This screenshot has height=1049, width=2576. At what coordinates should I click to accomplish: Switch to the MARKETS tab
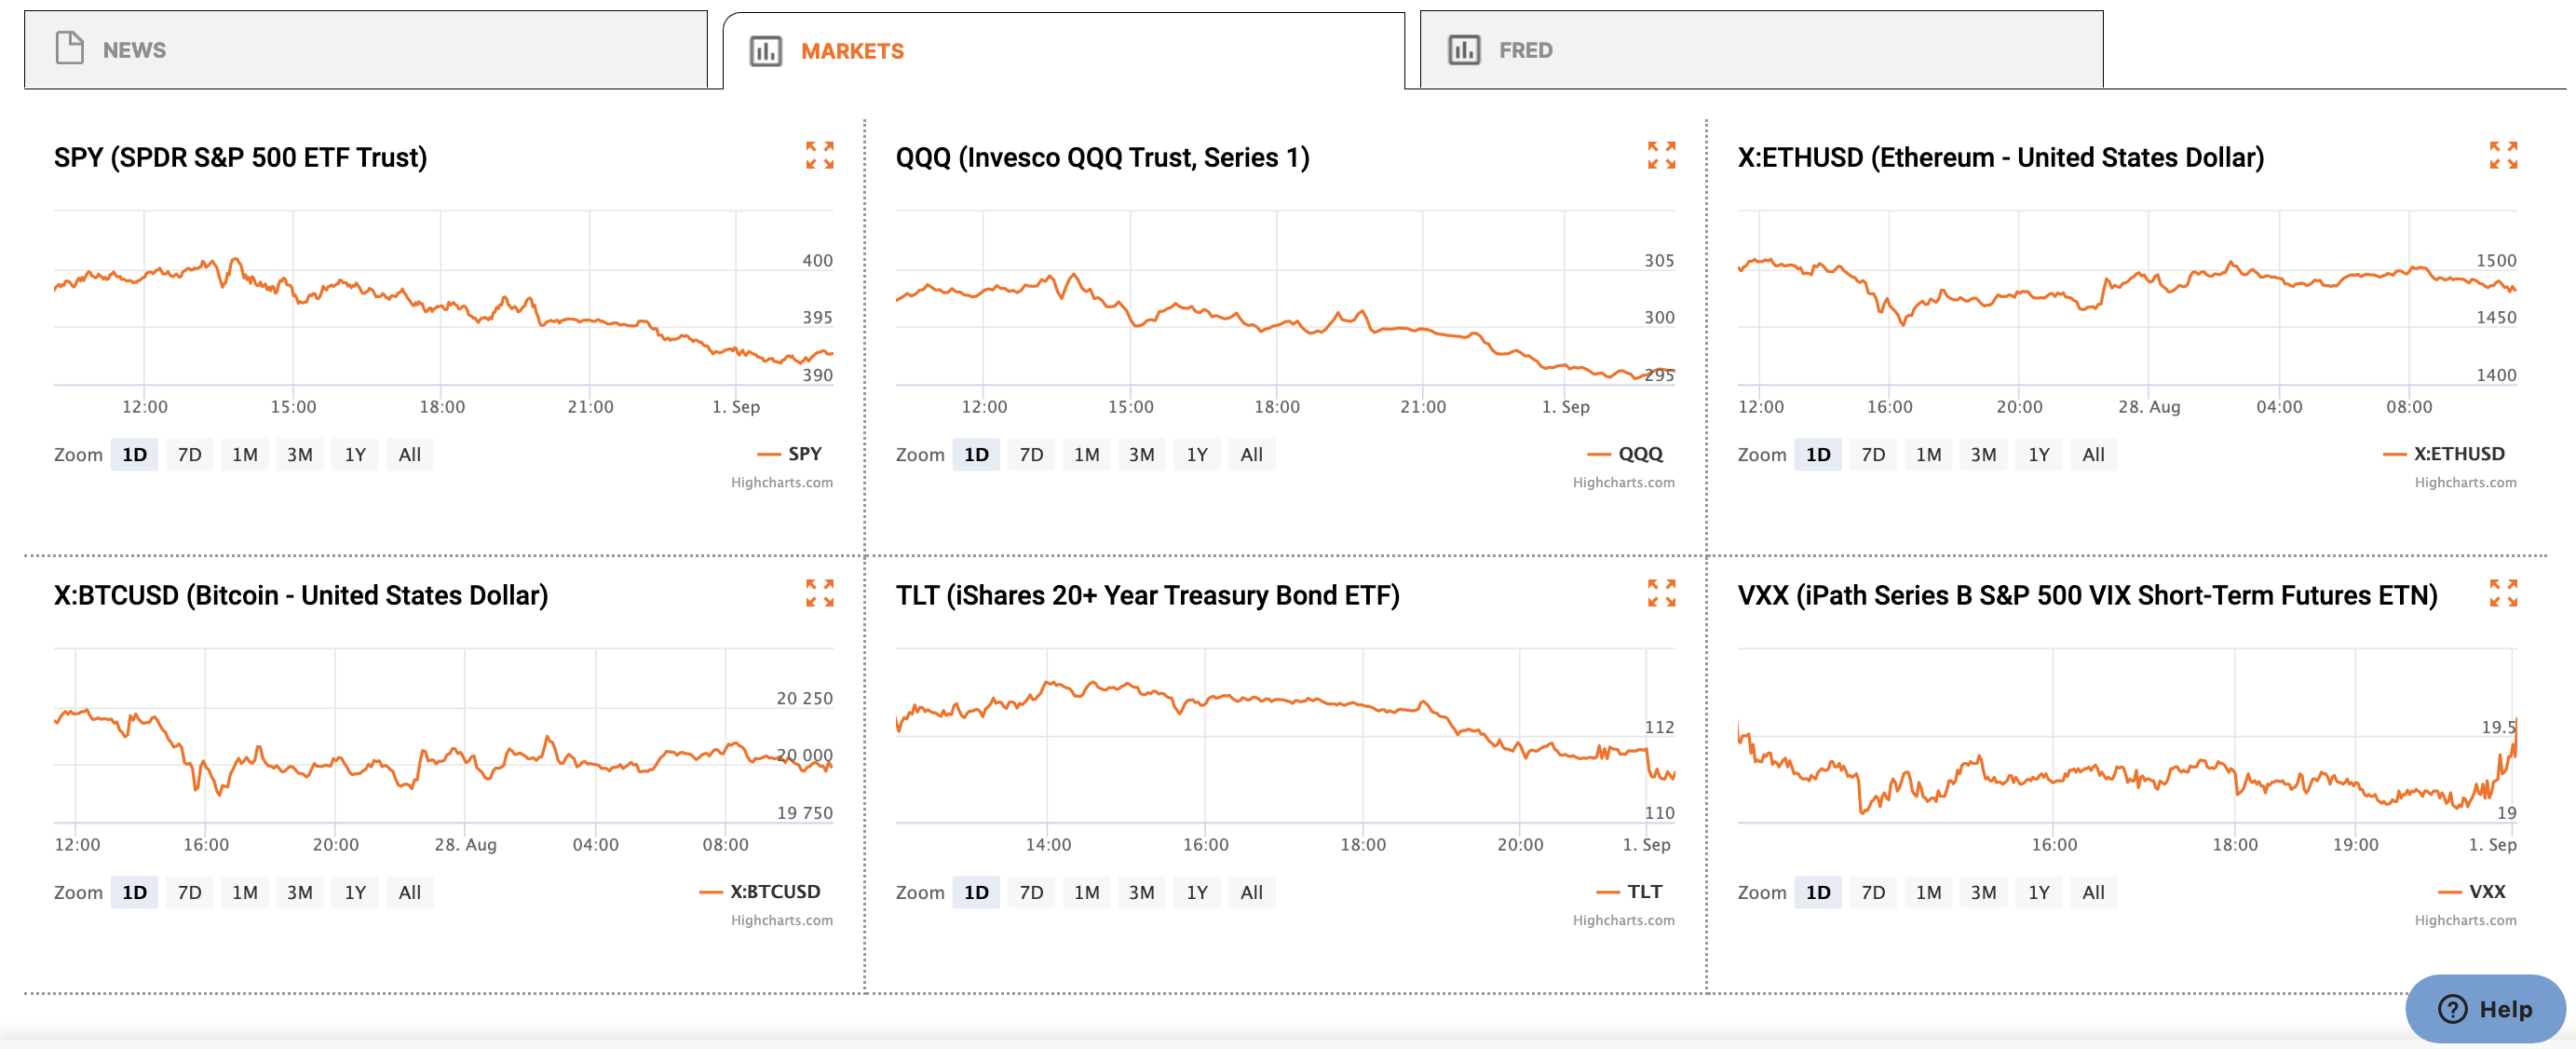tap(851, 51)
